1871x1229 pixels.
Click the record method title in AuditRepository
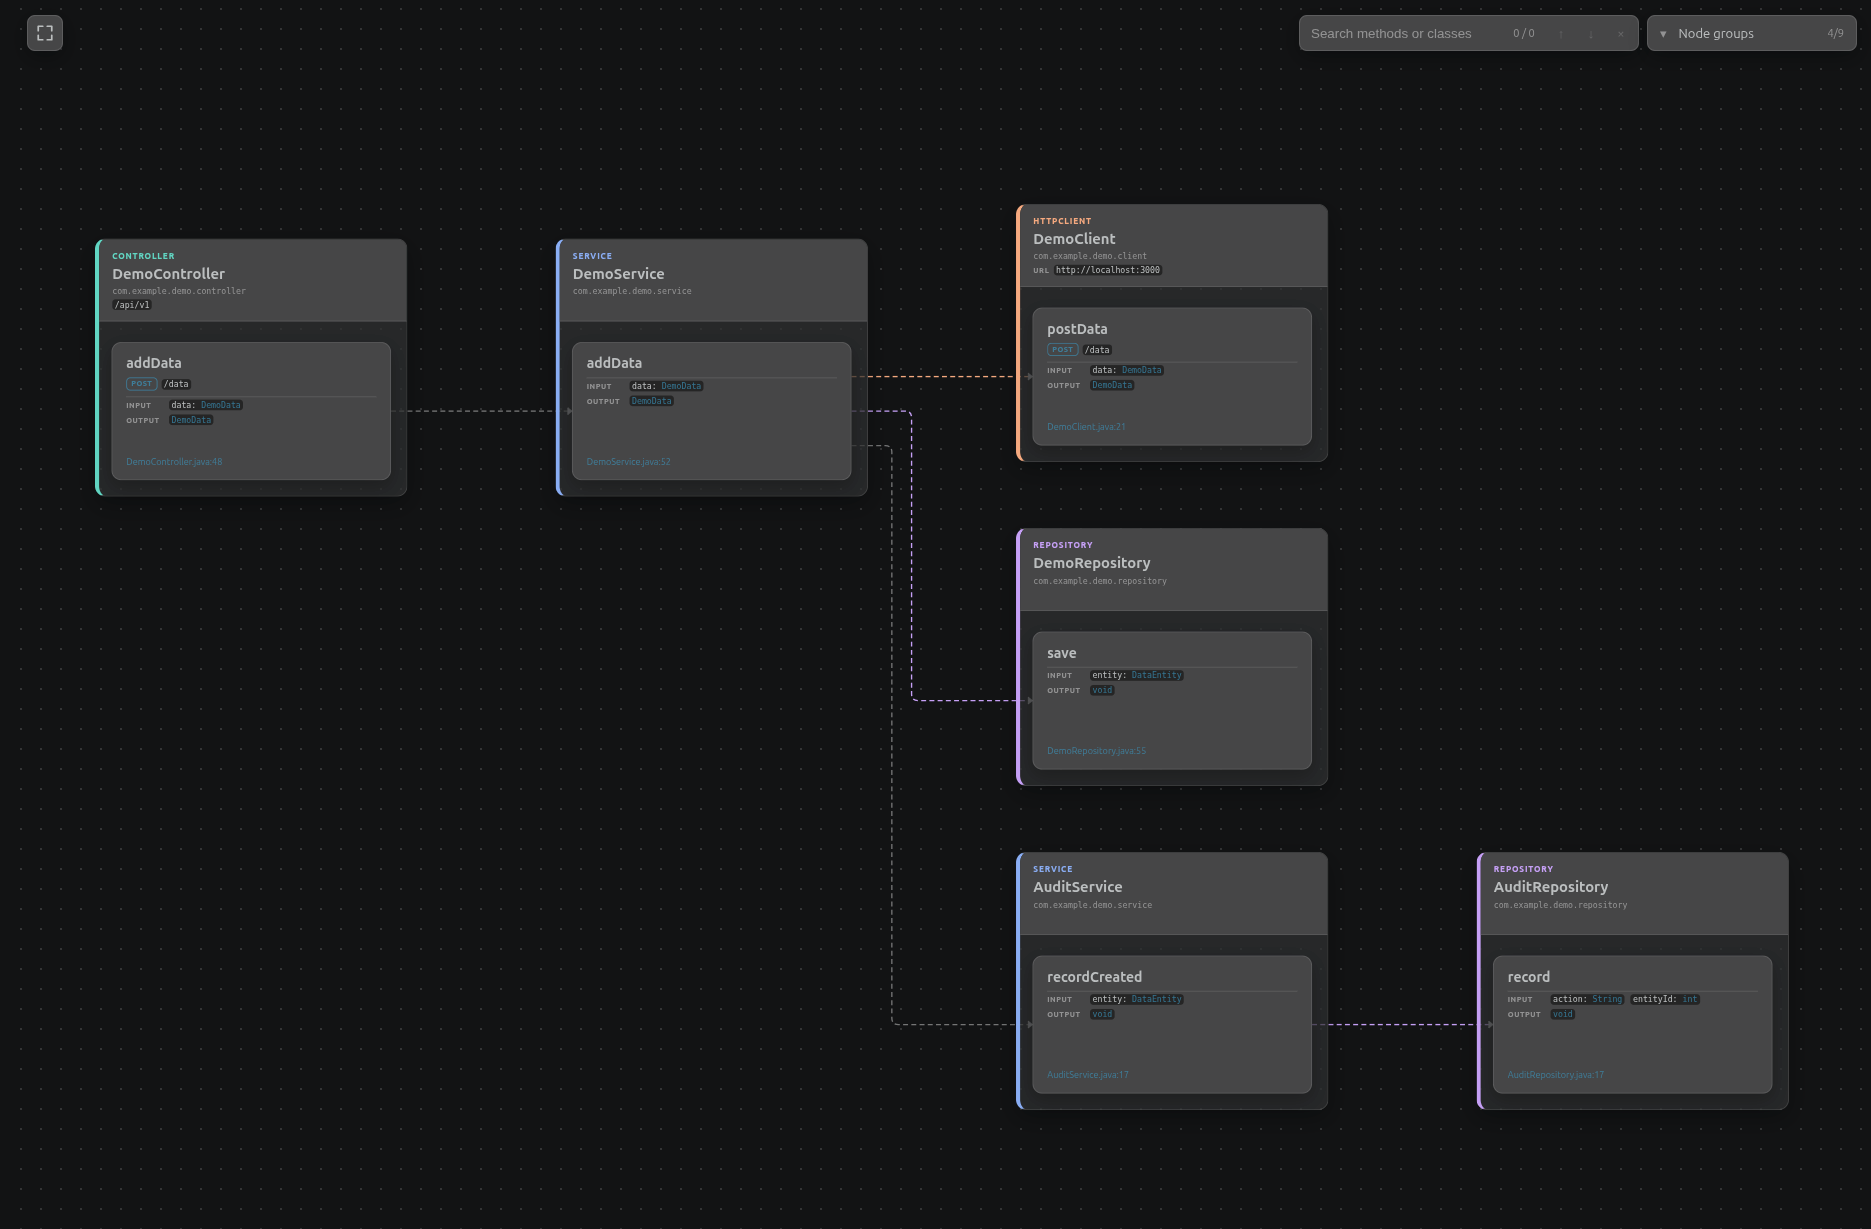[x=1528, y=977]
